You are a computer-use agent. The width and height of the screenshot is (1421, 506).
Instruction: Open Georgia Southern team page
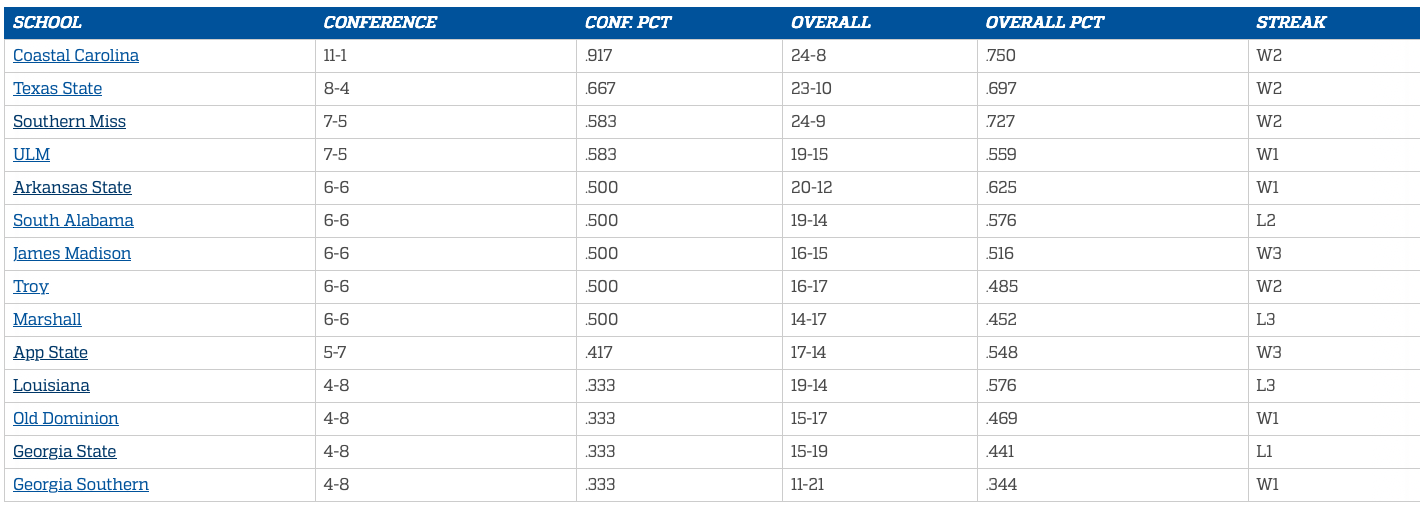pos(81,485)
